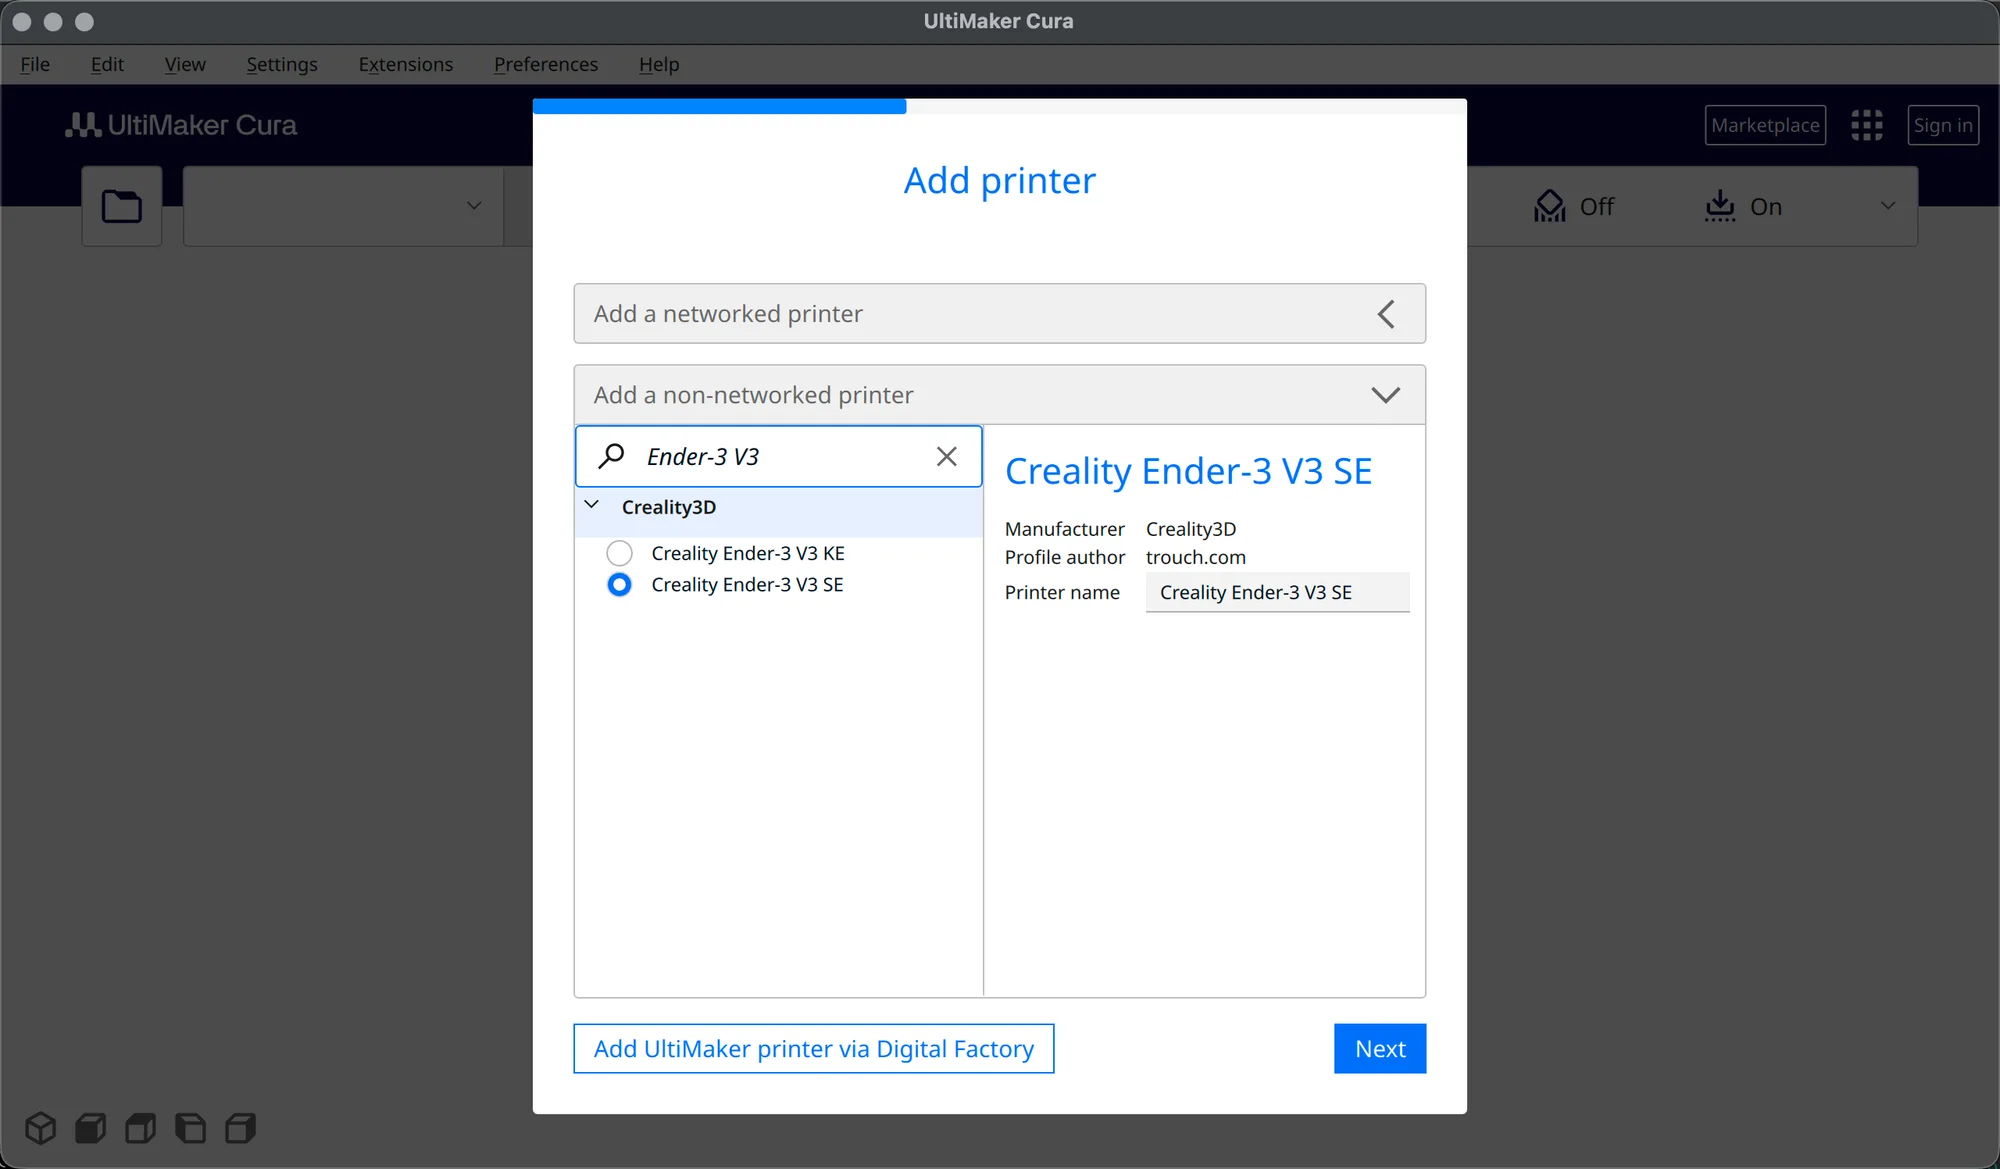Click the Next button
The image size is (2000, 1169).
point(1380,1048)
